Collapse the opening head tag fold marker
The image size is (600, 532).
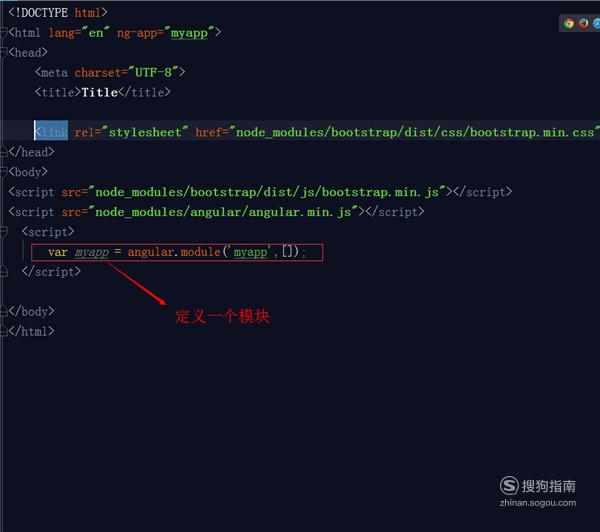(x=3, y=52)
